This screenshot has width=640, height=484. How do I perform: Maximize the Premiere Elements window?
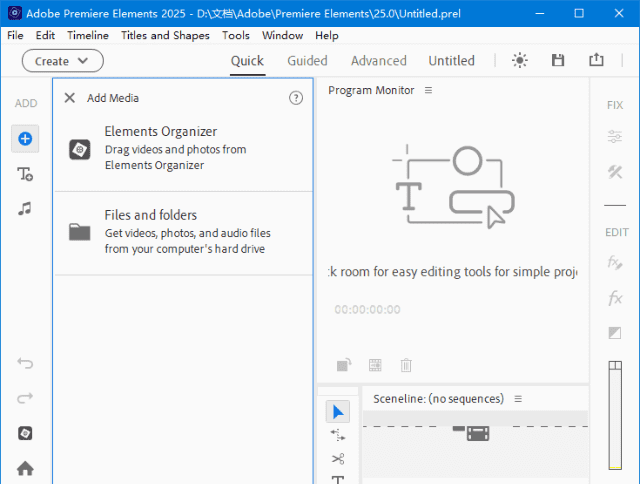579,13
